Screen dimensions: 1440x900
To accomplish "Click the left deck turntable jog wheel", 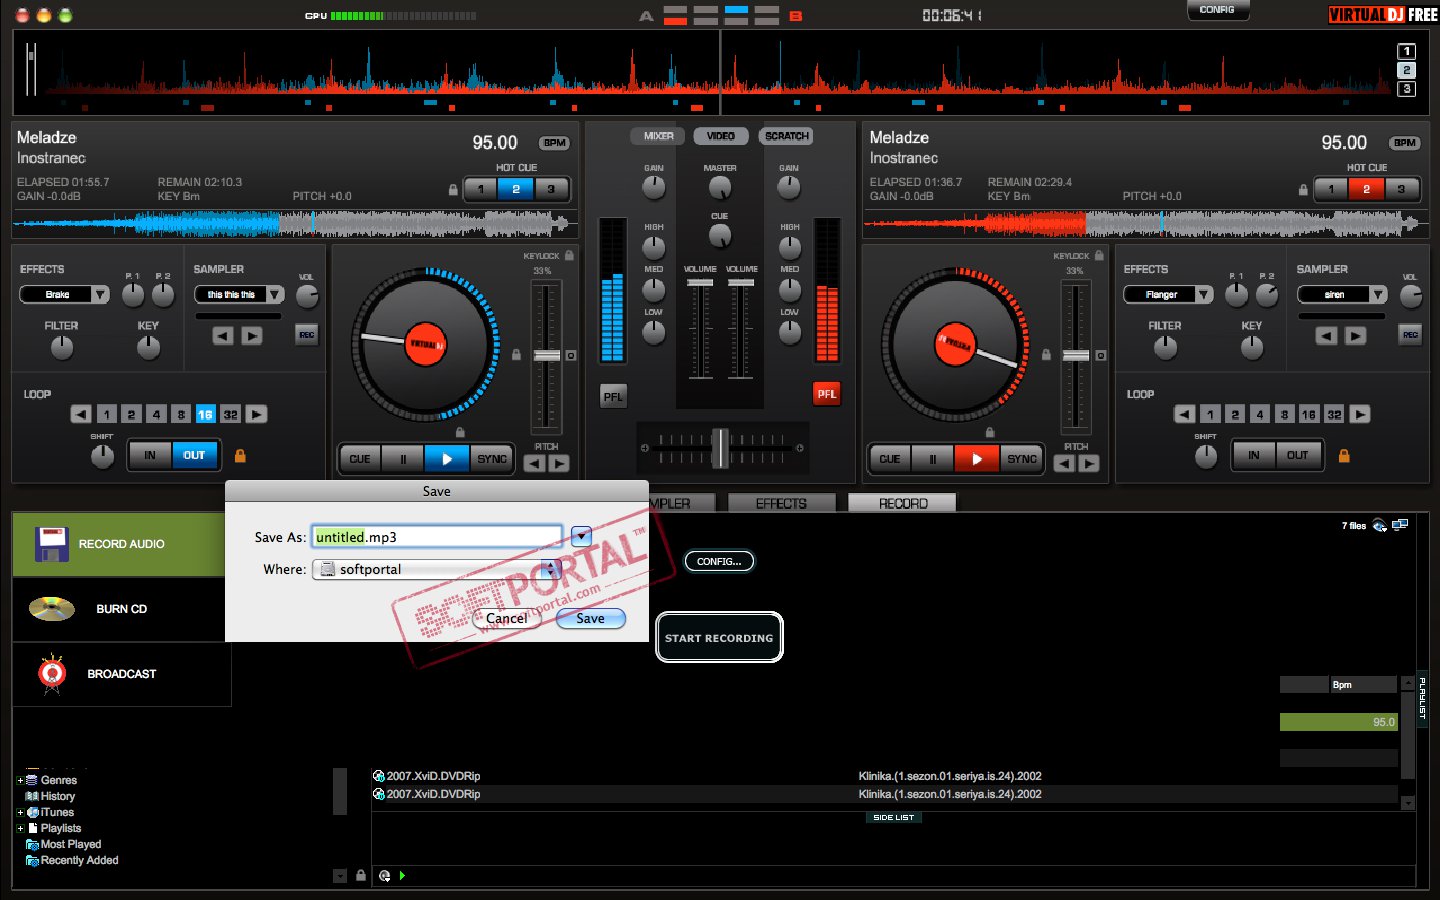I will point(425,345).
